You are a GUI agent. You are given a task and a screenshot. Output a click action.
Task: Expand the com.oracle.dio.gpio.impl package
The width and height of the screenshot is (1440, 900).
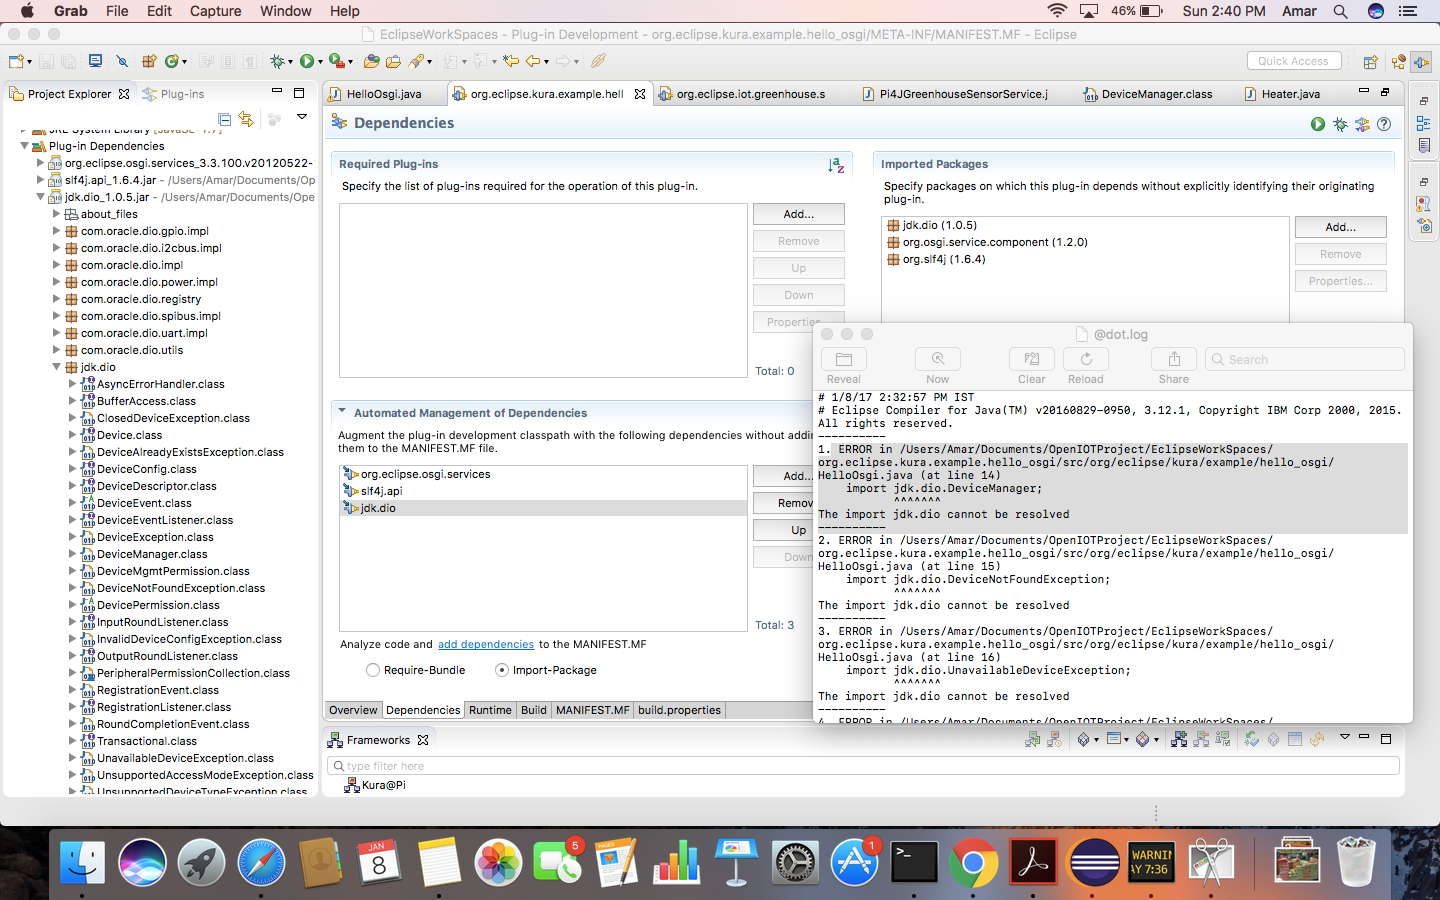(57, 231)
